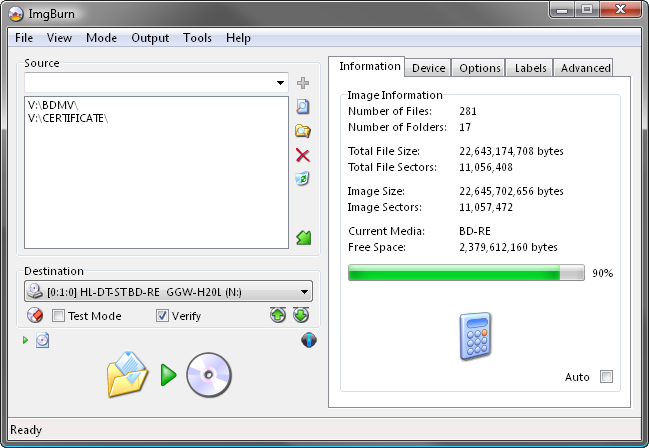Click the green up-arrow eject tray icon

tap(278, 315)
